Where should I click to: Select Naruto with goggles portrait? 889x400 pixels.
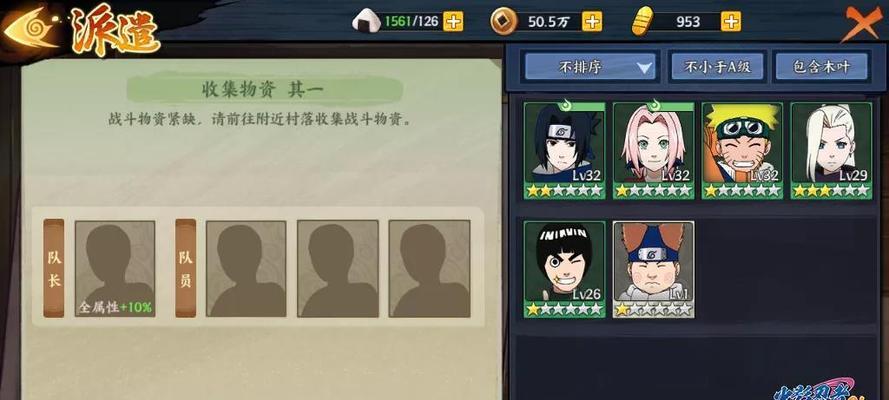coord(742,150)
